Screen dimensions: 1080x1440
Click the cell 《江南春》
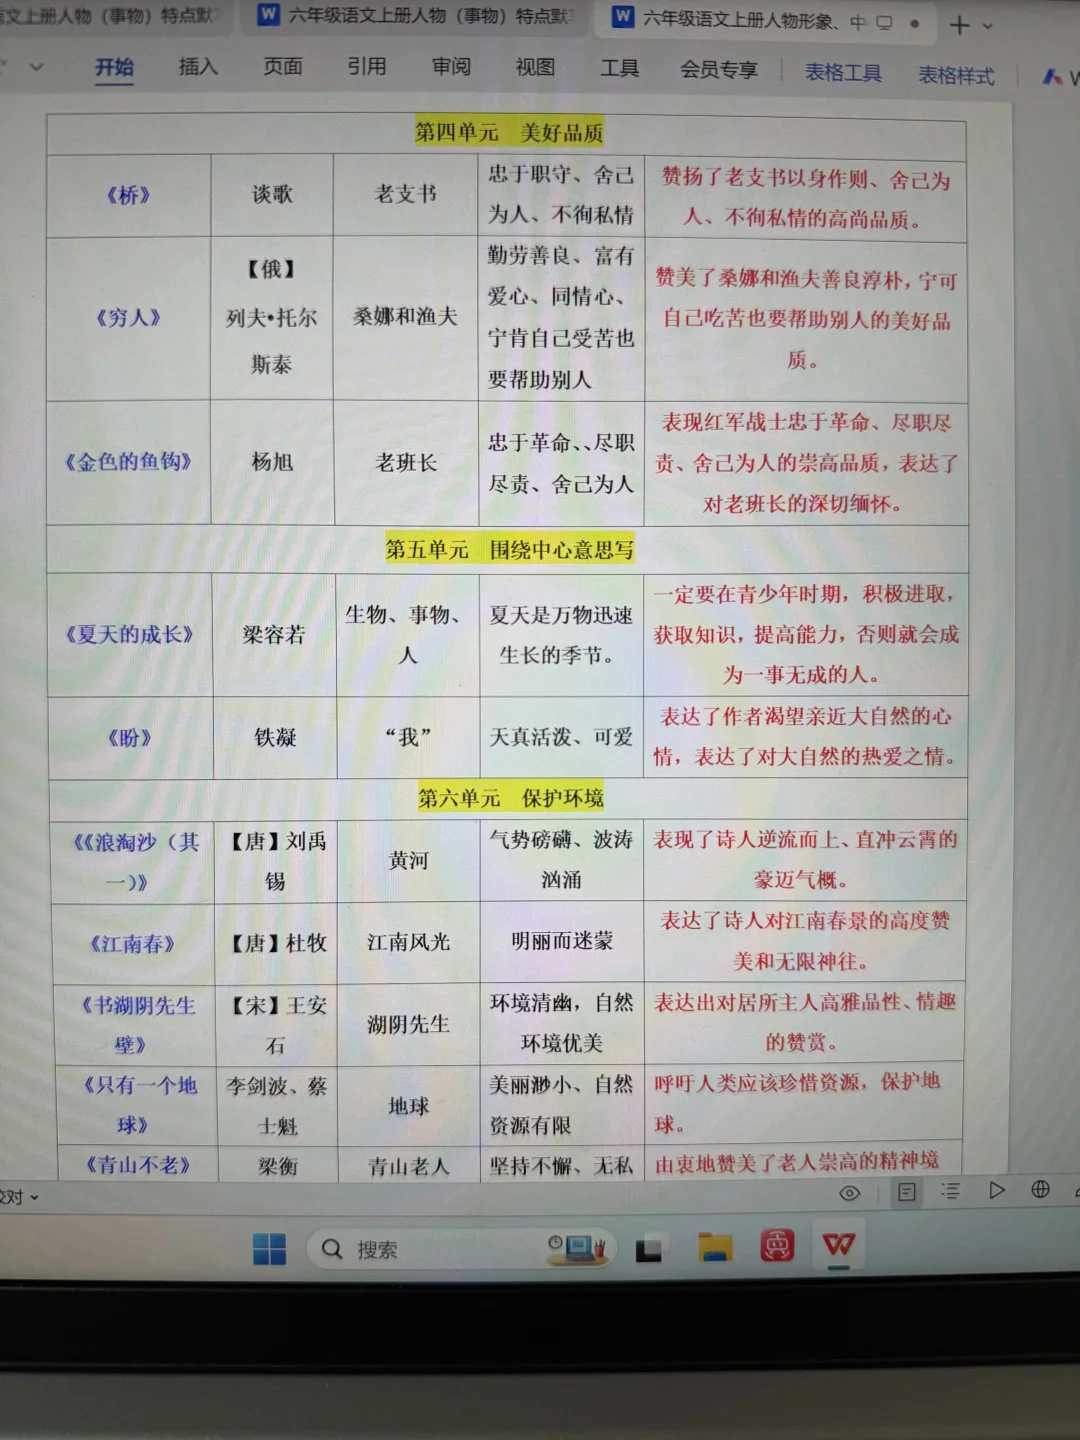click(133, 943)
